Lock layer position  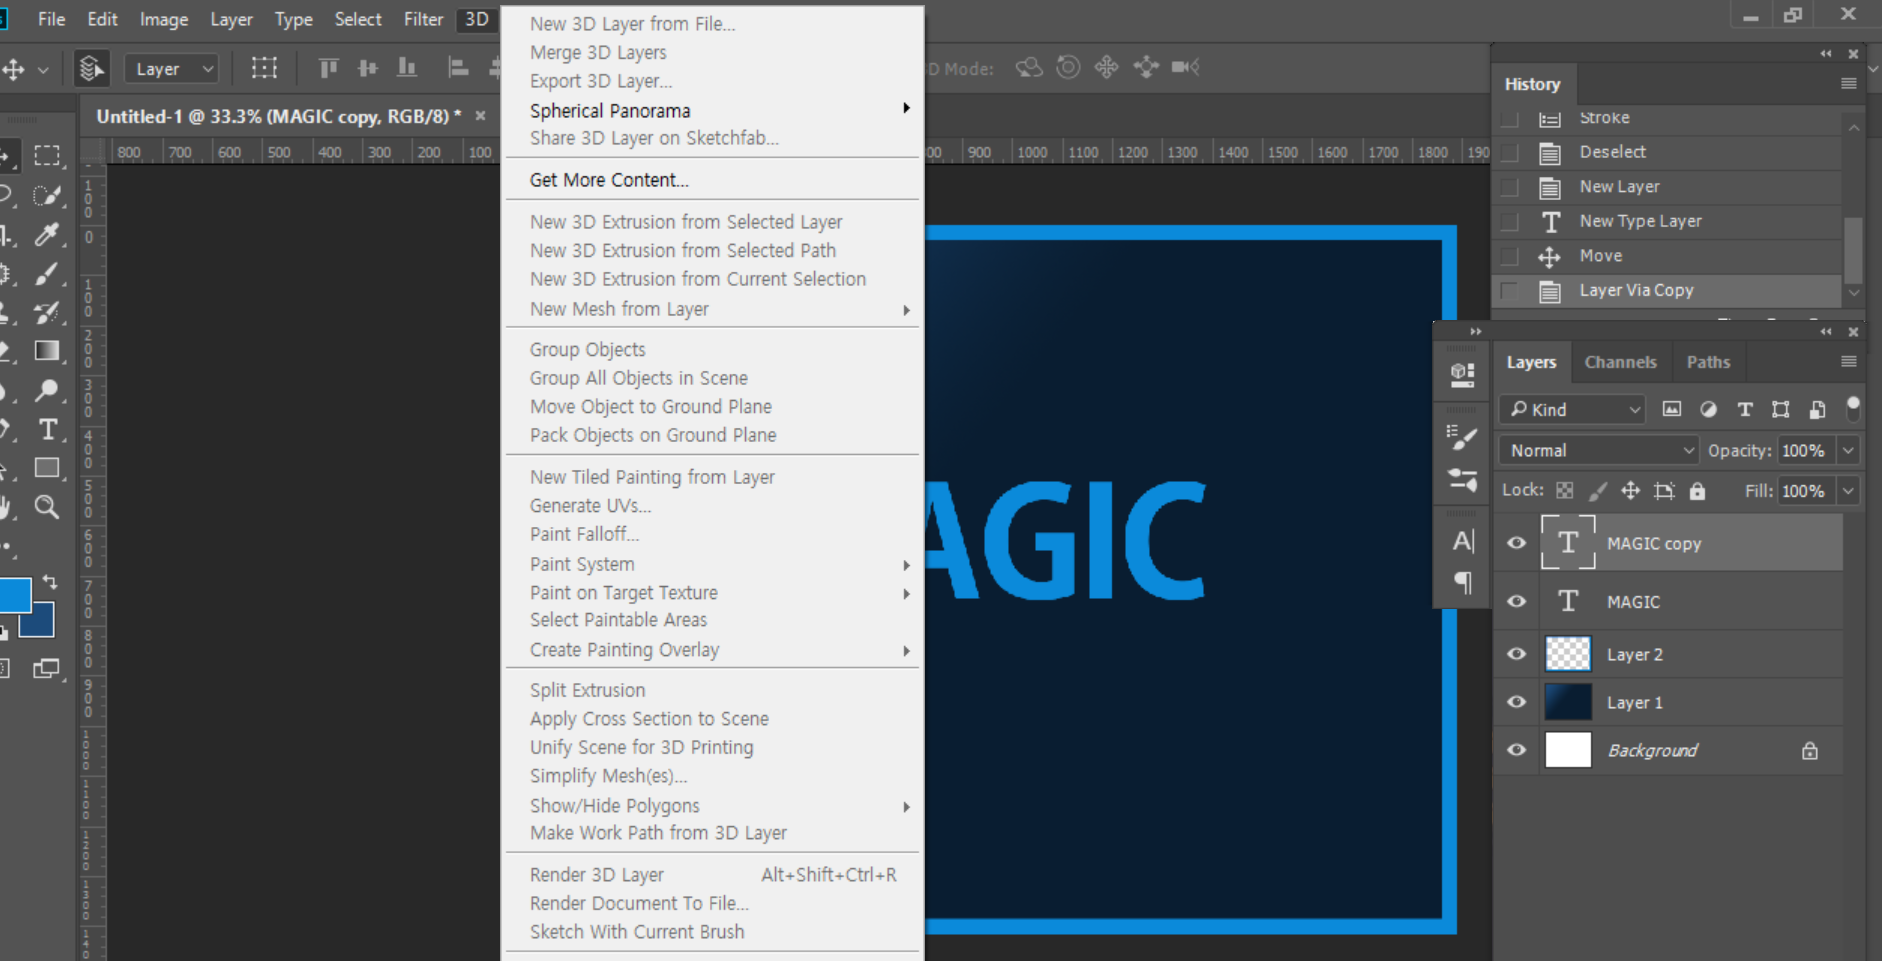click(1631, 490)
